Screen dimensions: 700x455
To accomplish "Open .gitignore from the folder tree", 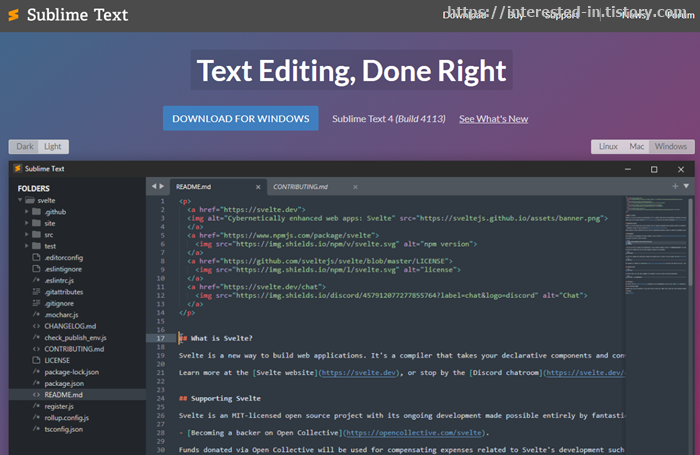I will (59, 304).
